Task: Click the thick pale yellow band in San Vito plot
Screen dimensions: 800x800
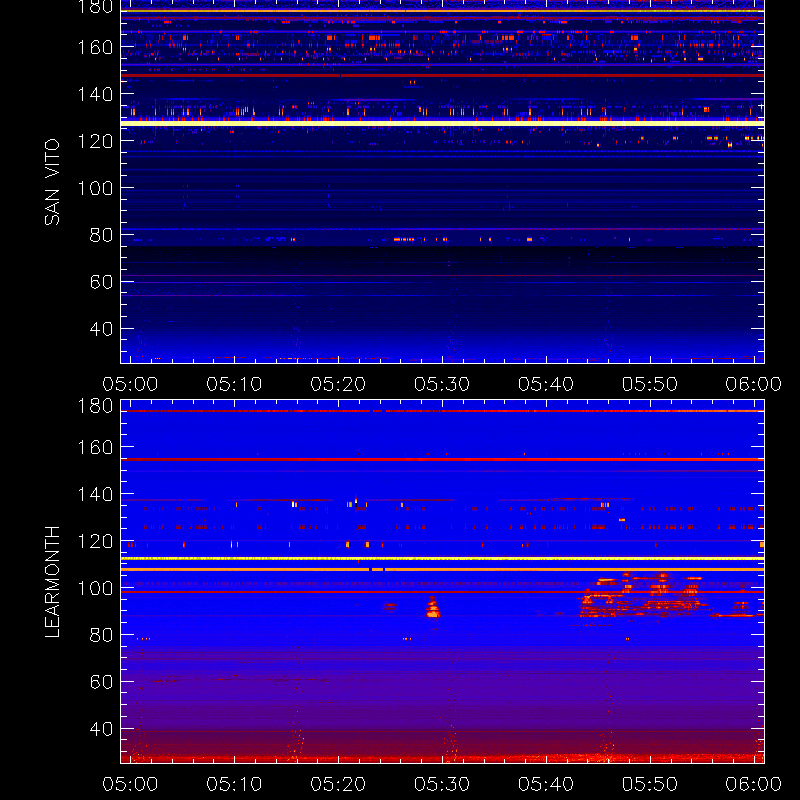Action: coord(442,123)
